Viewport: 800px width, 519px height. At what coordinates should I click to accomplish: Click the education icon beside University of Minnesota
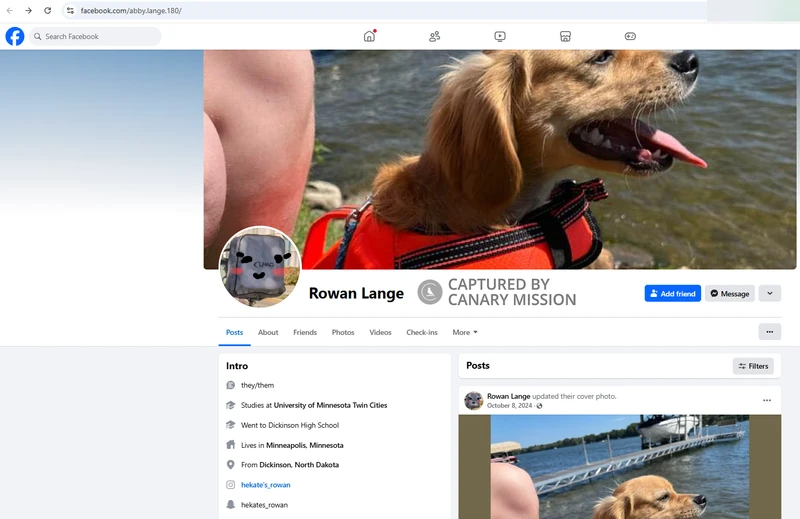(231, 405)
